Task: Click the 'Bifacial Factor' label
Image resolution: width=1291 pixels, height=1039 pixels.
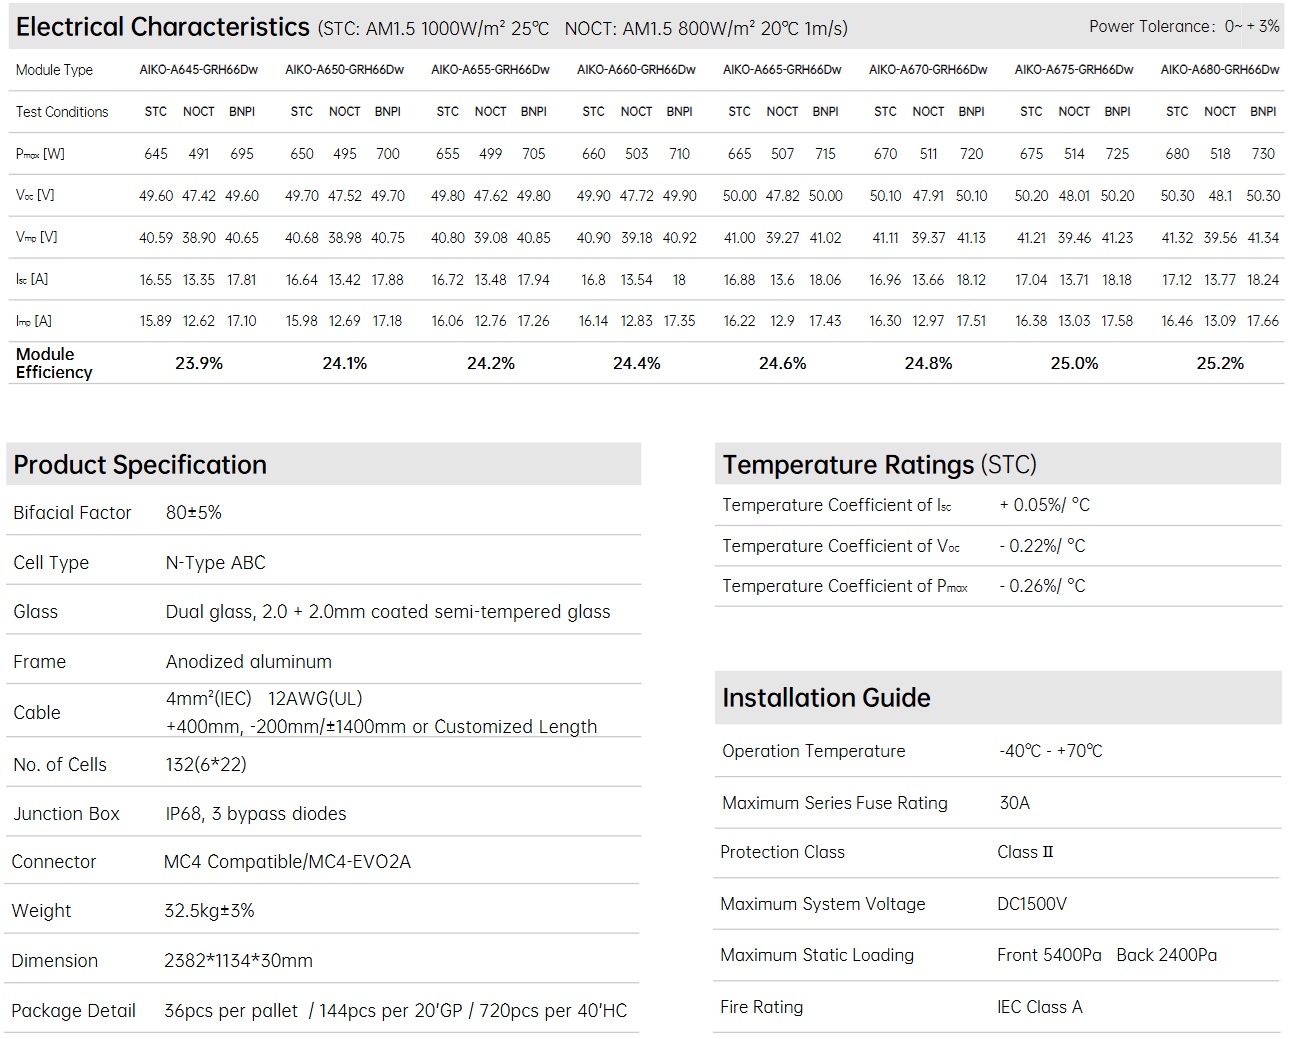Action: coord(72,513)
